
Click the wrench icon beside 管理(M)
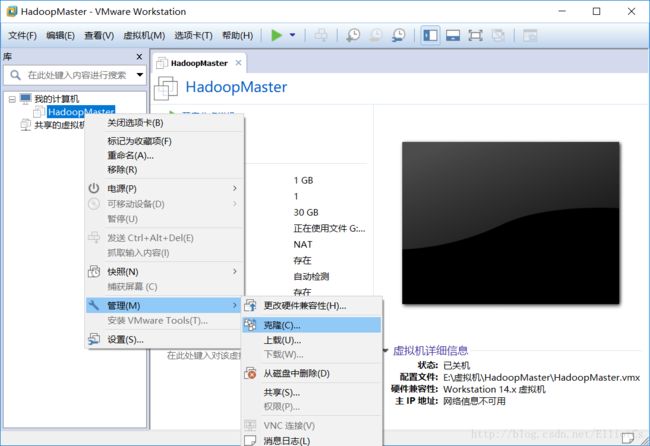pyautogui.click(x=94, y=305)
